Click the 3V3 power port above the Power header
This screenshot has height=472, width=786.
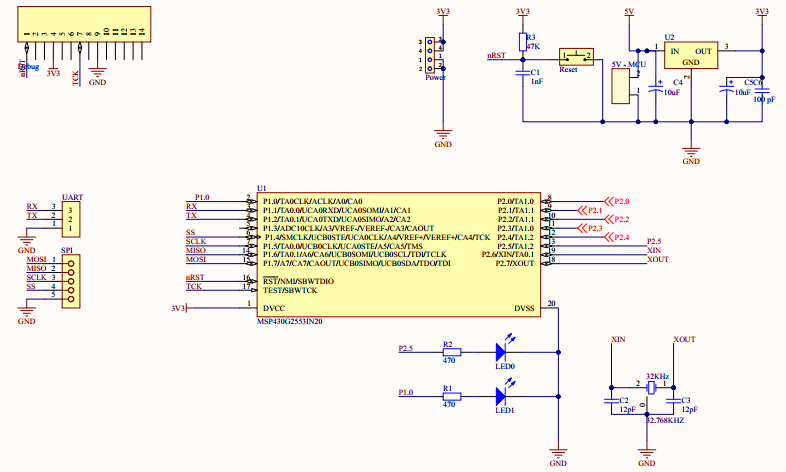point(443,12)
